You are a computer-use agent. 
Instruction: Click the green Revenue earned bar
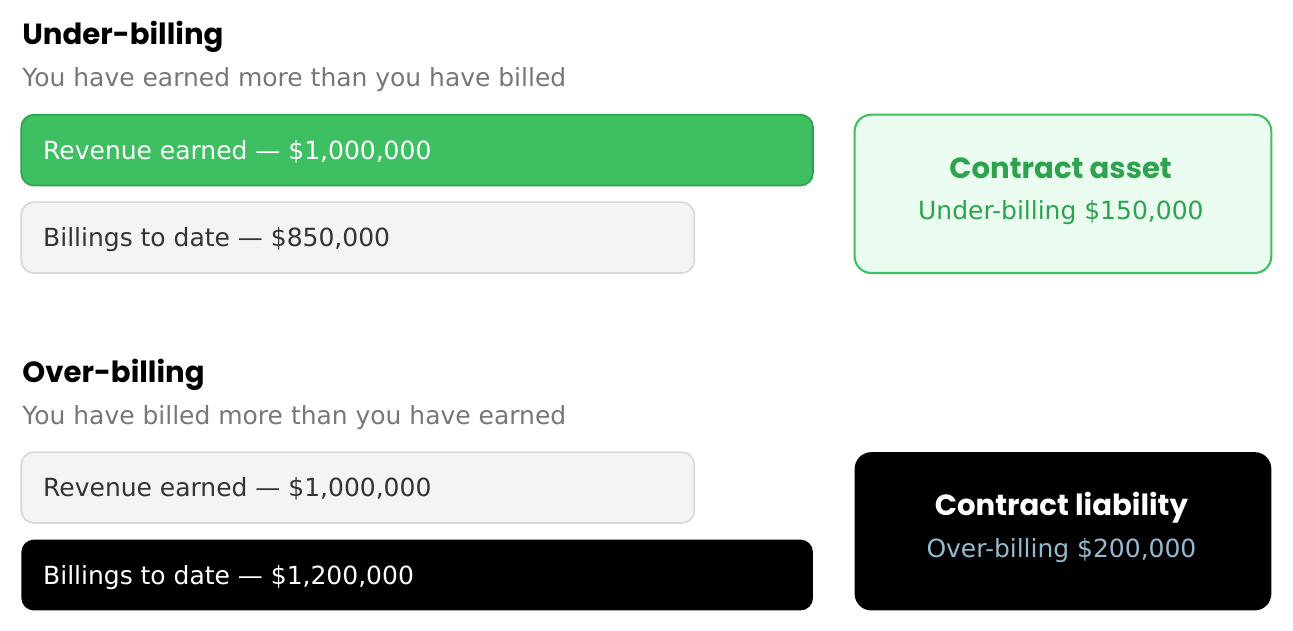pyautogui.click(x=417, y=150)
